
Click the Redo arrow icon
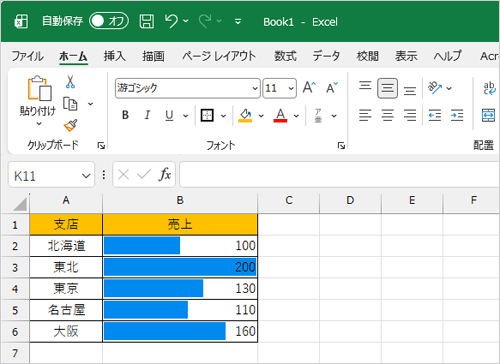(x=205, y=21)
